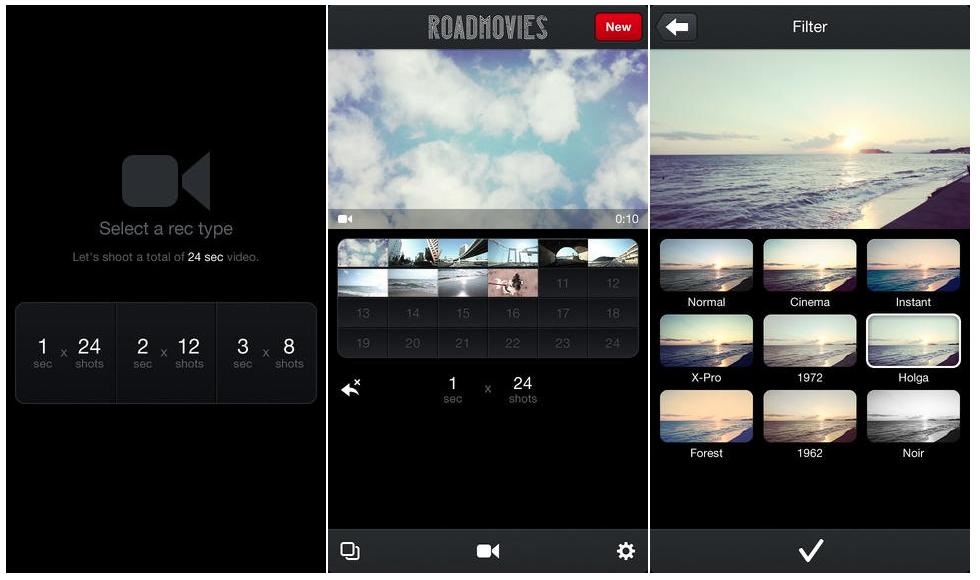This screenshot has height=580, width=980.
Task: Start recording with the bottom camera icon
Action: [488, 551]
